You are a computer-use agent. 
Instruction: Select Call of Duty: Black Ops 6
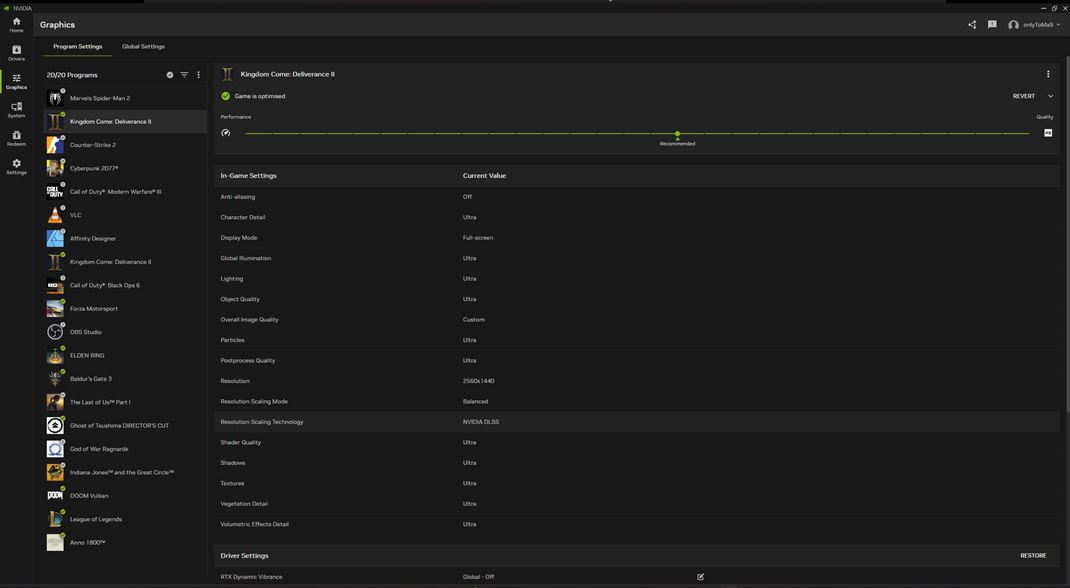[x=126, y=285]
